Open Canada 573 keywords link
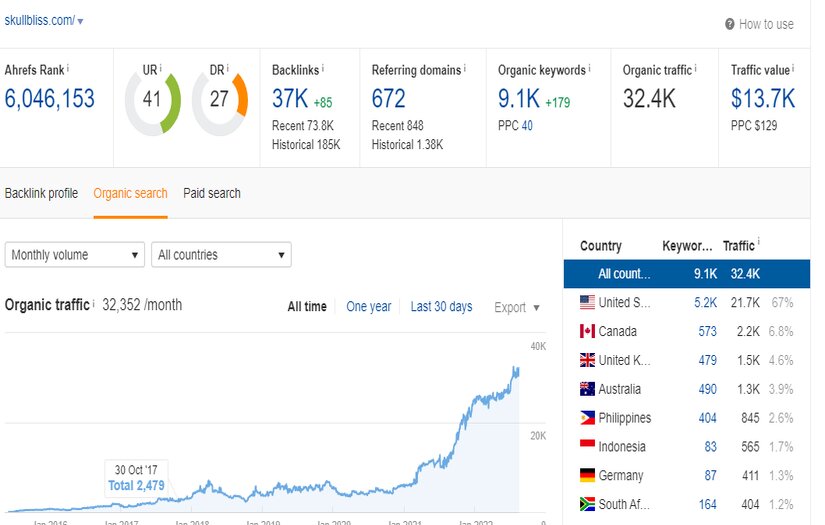Image resolution: width=825 pixels, height=525 pixels. tap(707, 332)
